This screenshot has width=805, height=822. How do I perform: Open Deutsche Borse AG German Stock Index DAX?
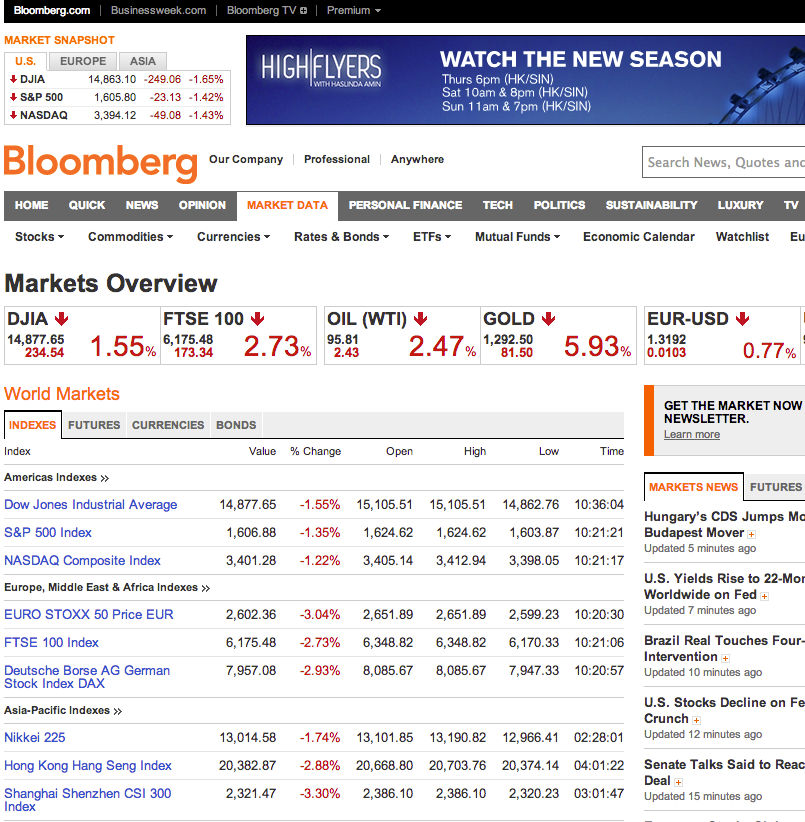tap(87, 677)
